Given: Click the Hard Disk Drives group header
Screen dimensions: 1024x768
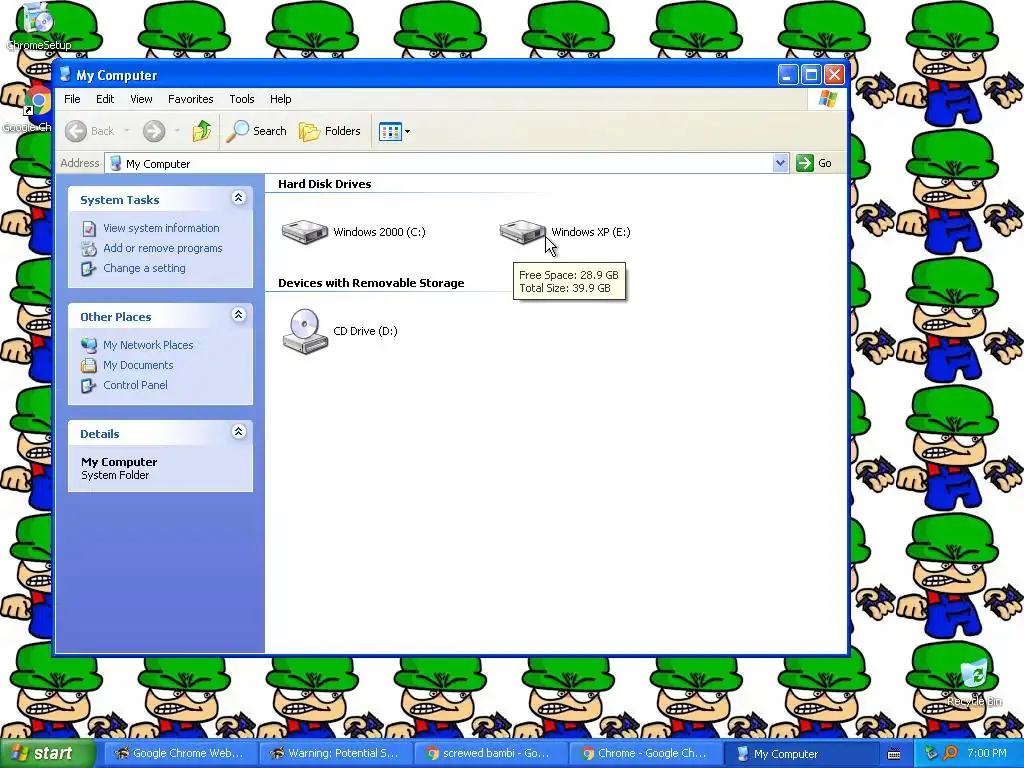Looking at the screenshot, I should click(325, 184).
